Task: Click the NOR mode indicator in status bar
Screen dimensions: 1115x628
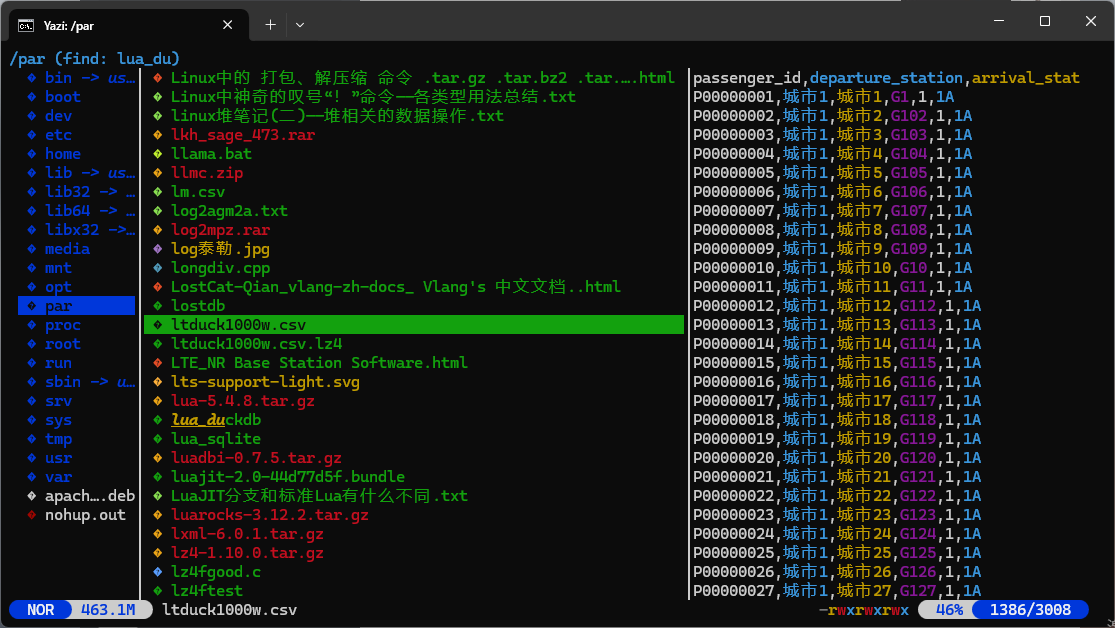Action: click(x=41, y=610)
